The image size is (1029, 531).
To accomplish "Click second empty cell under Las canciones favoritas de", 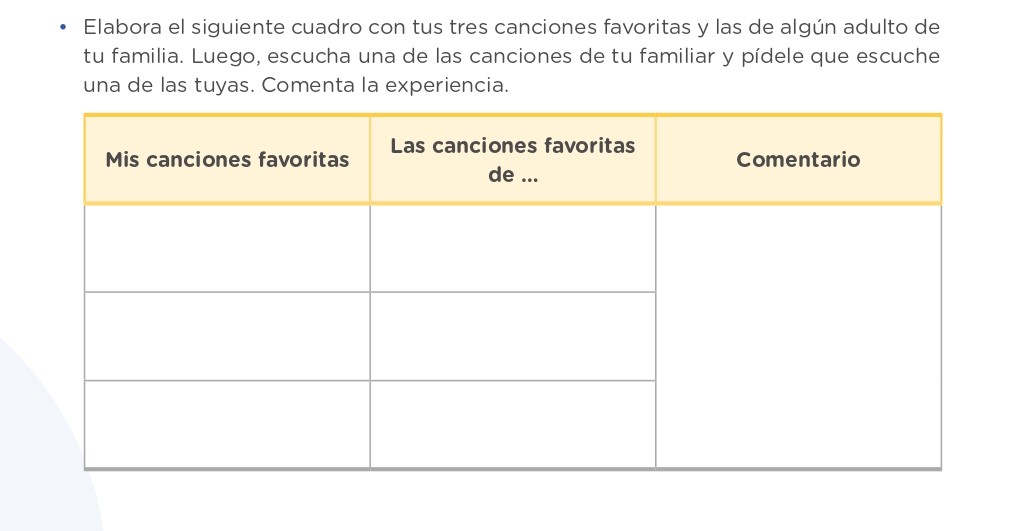I will click(x=513, y=336).
